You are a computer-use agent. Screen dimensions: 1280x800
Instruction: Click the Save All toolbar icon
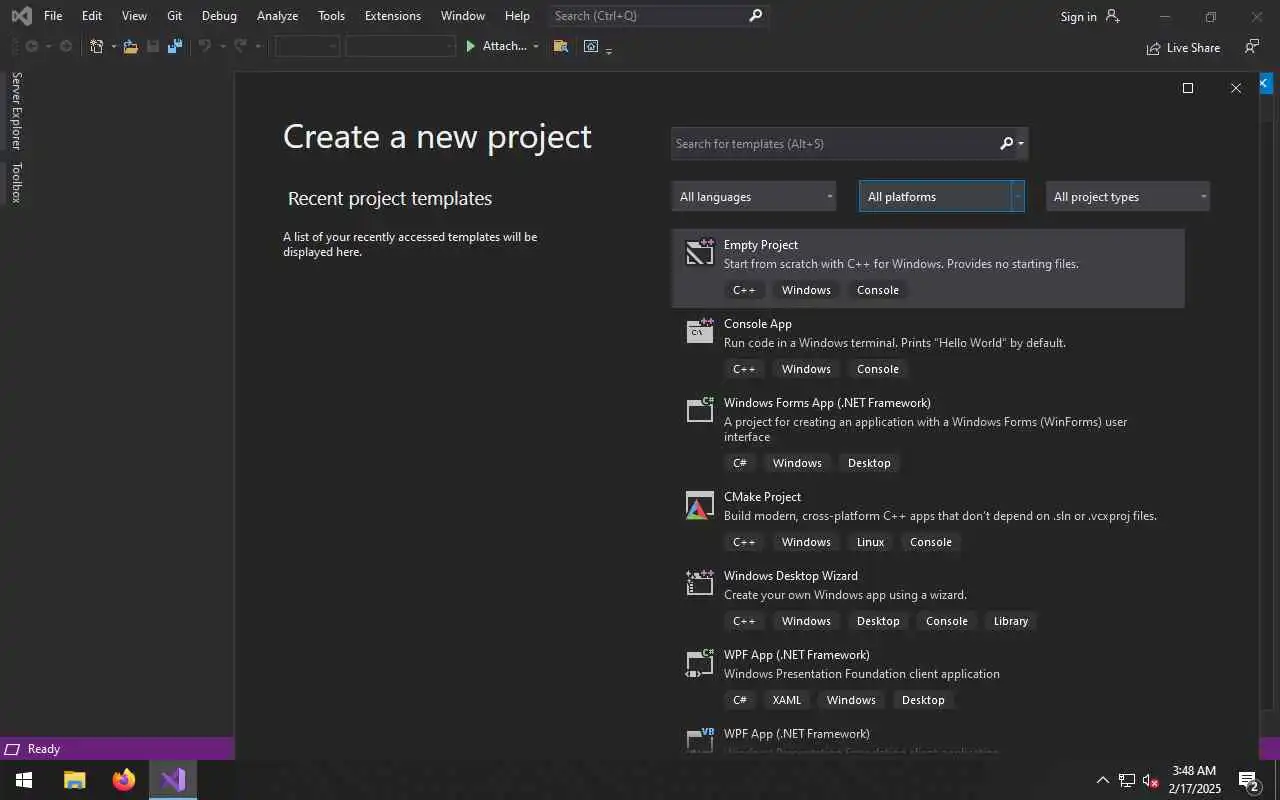tap(175, 46)
